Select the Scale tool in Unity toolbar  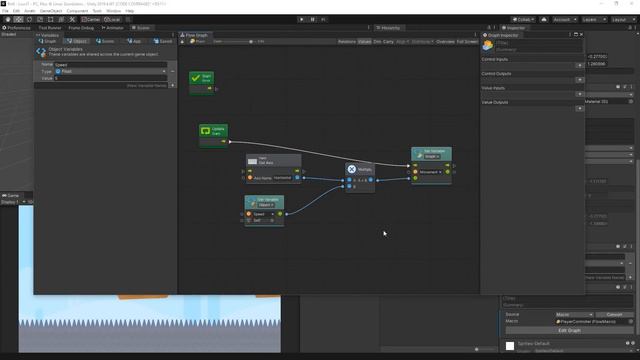click(40, 20)
